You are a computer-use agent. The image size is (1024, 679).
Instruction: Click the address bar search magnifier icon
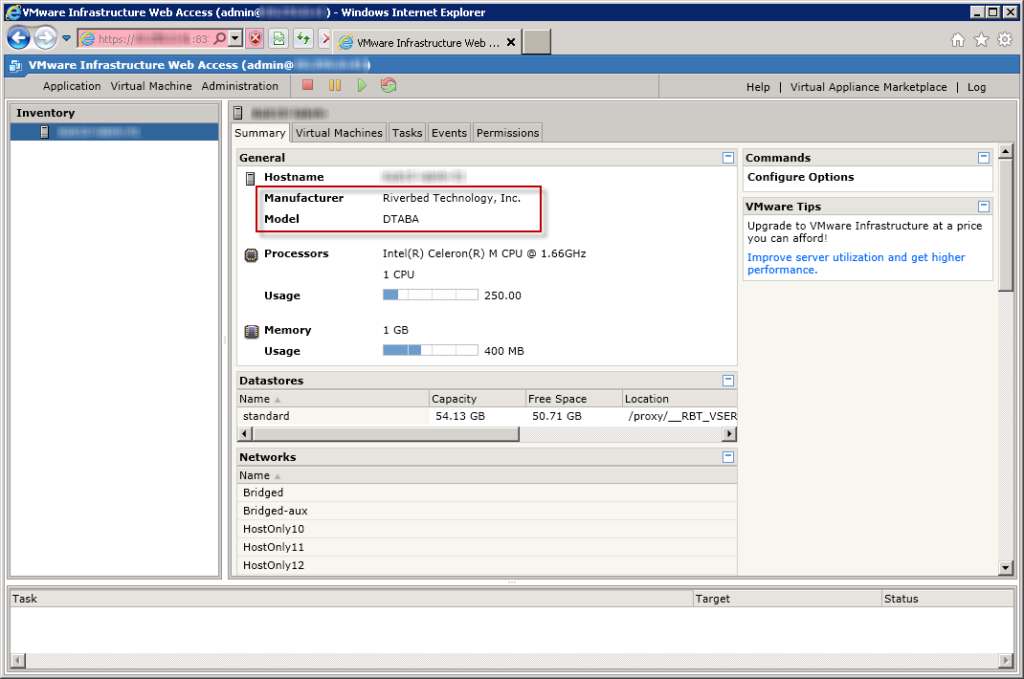[220, 39]
